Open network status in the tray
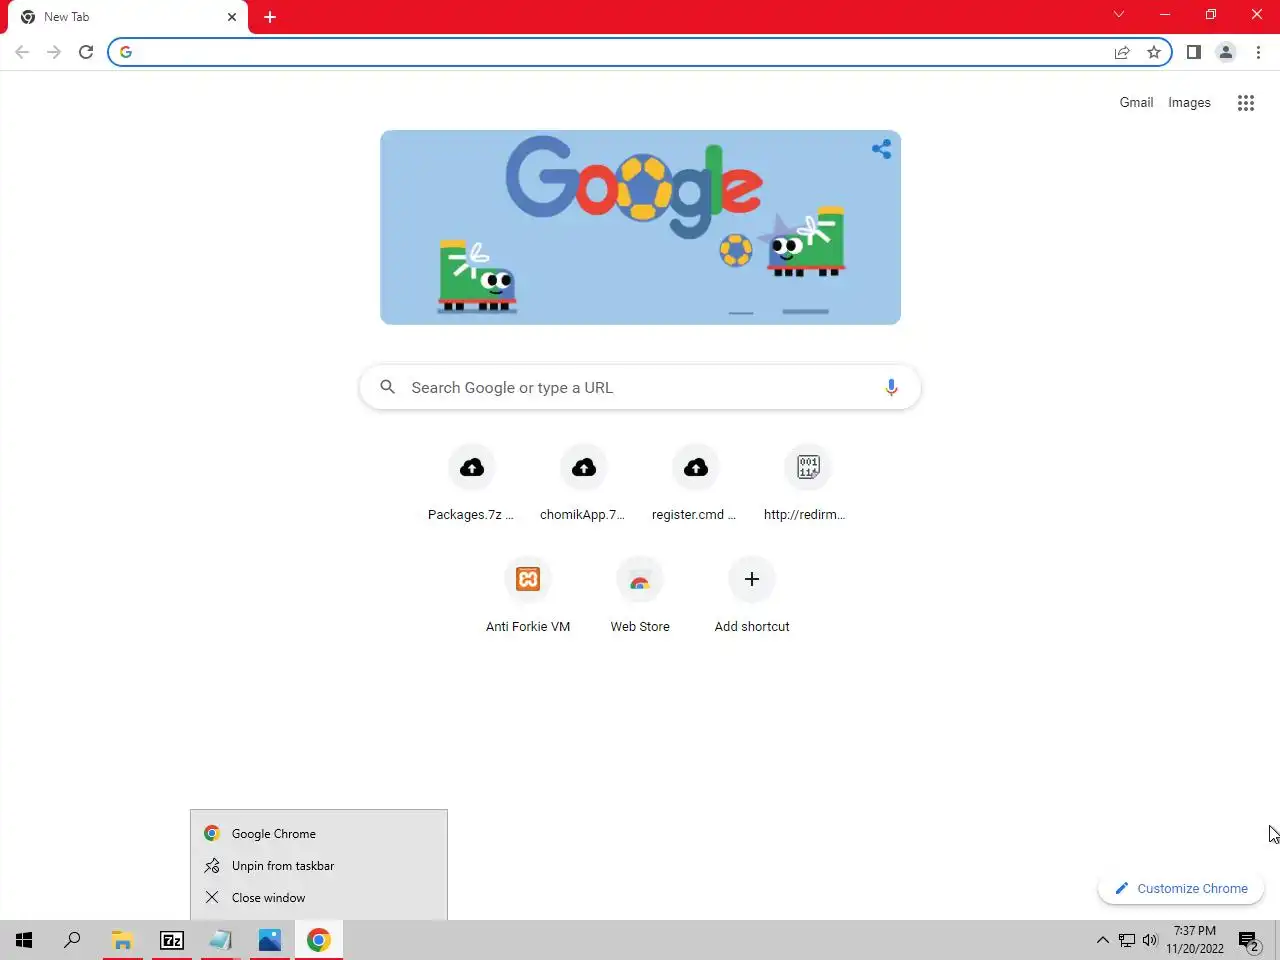 1127,940
